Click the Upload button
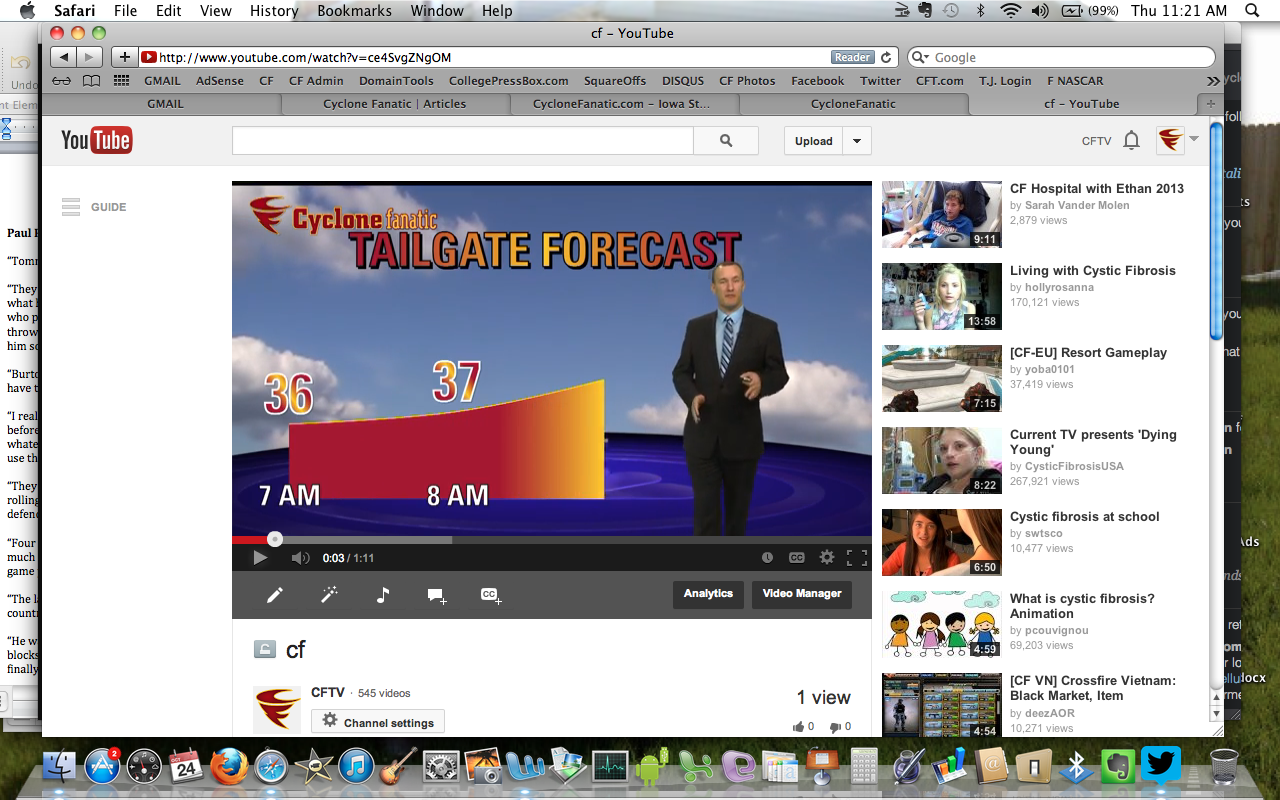Image resolution: width=1280 pixels, height=800 pixels. pyautogui.click(x=813, y=141)
